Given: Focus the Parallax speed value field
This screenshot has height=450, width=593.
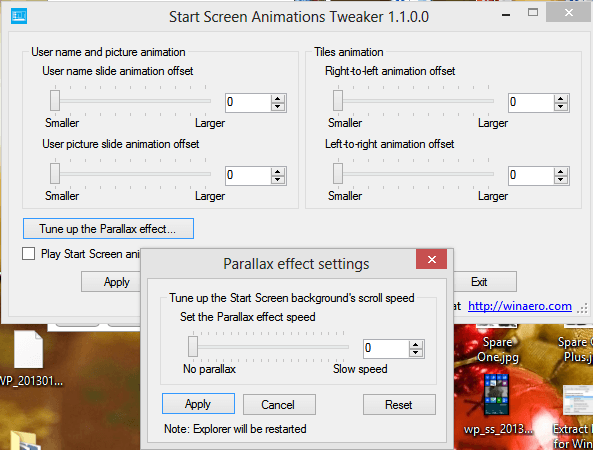Looking at the screenshot, I should pos(386,348).
